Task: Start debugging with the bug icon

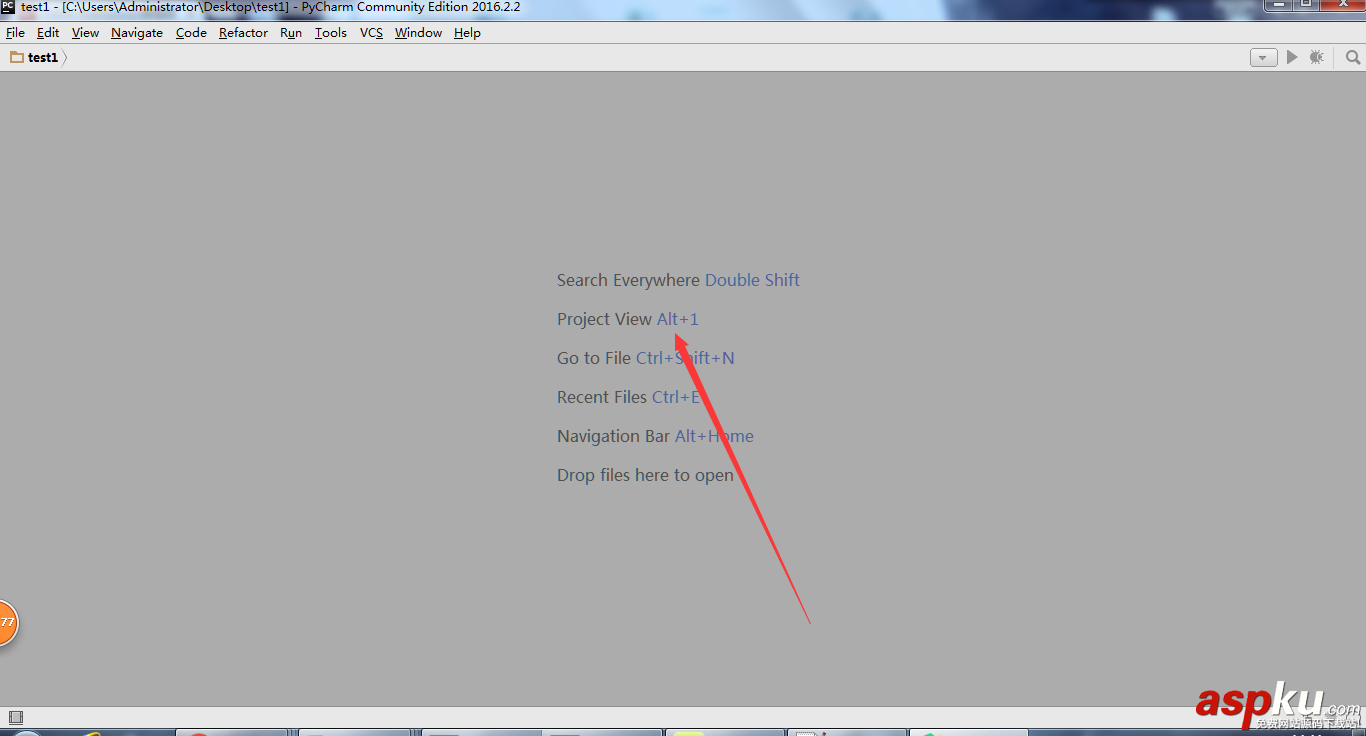Action: (1317, 58)
